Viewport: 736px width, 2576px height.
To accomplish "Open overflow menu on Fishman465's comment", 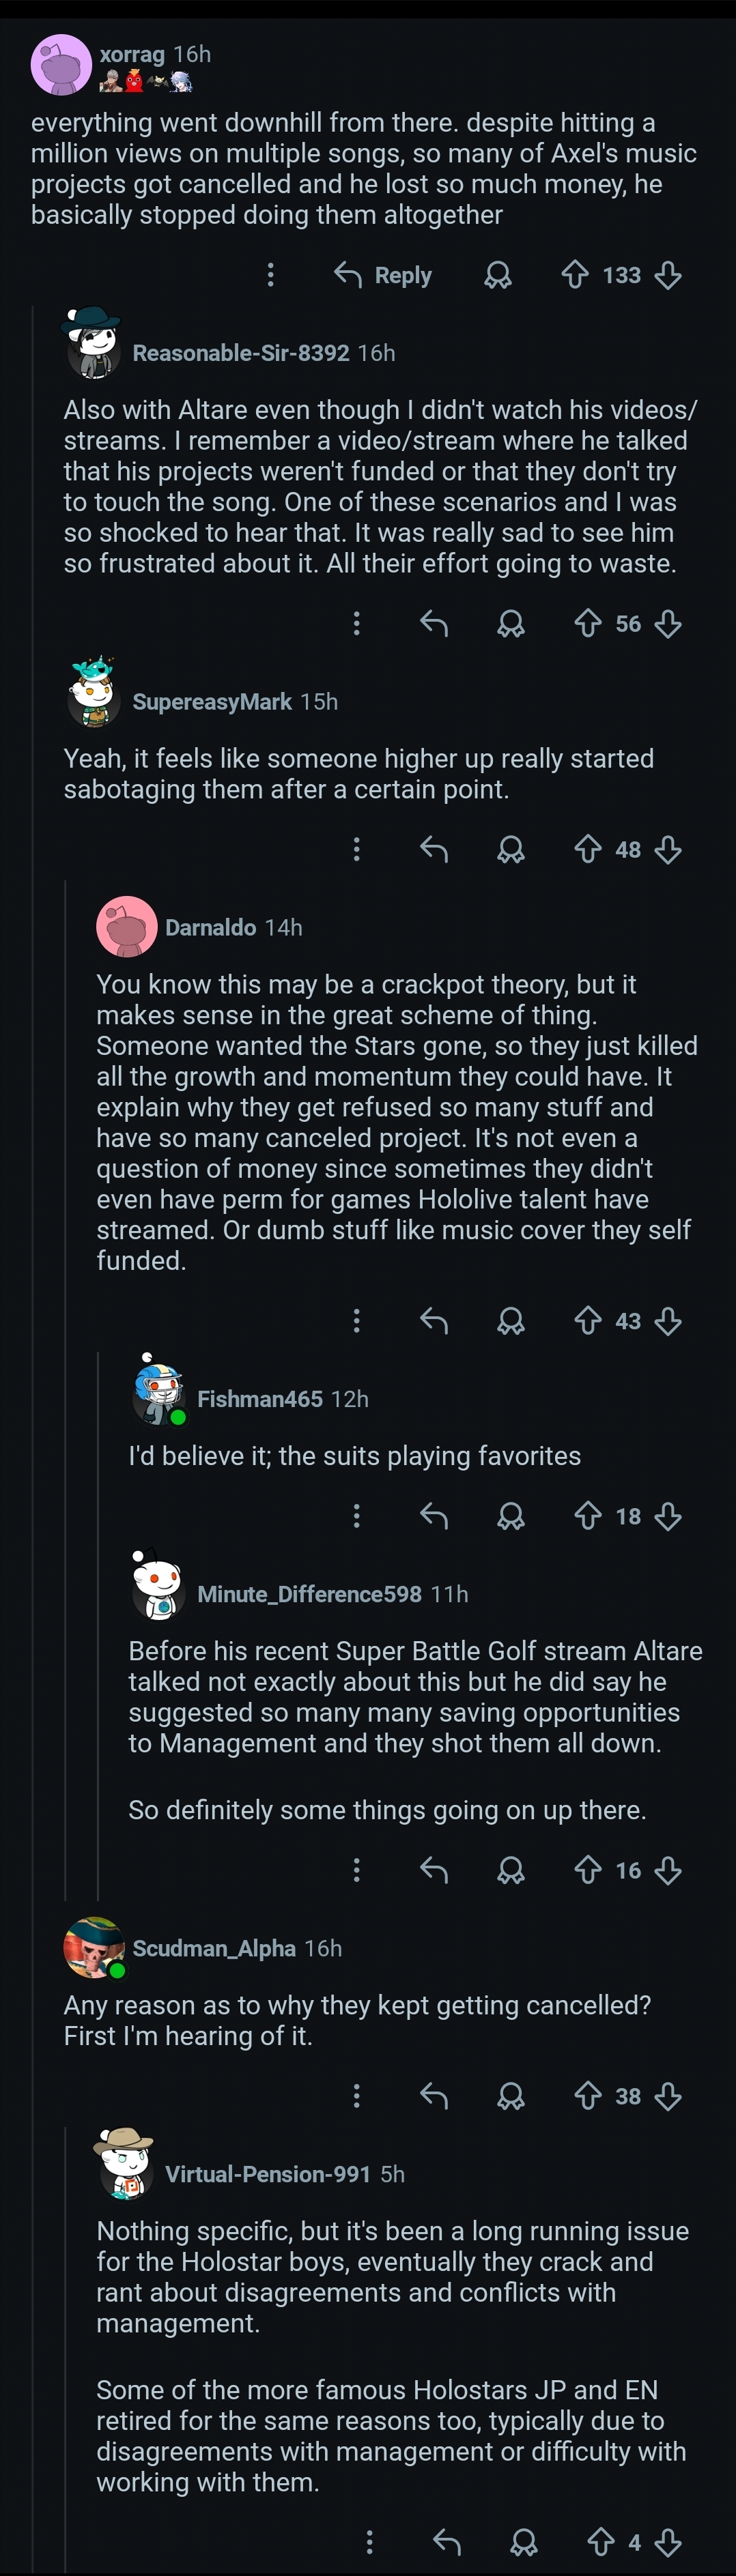I will [x=357, y=1516].
